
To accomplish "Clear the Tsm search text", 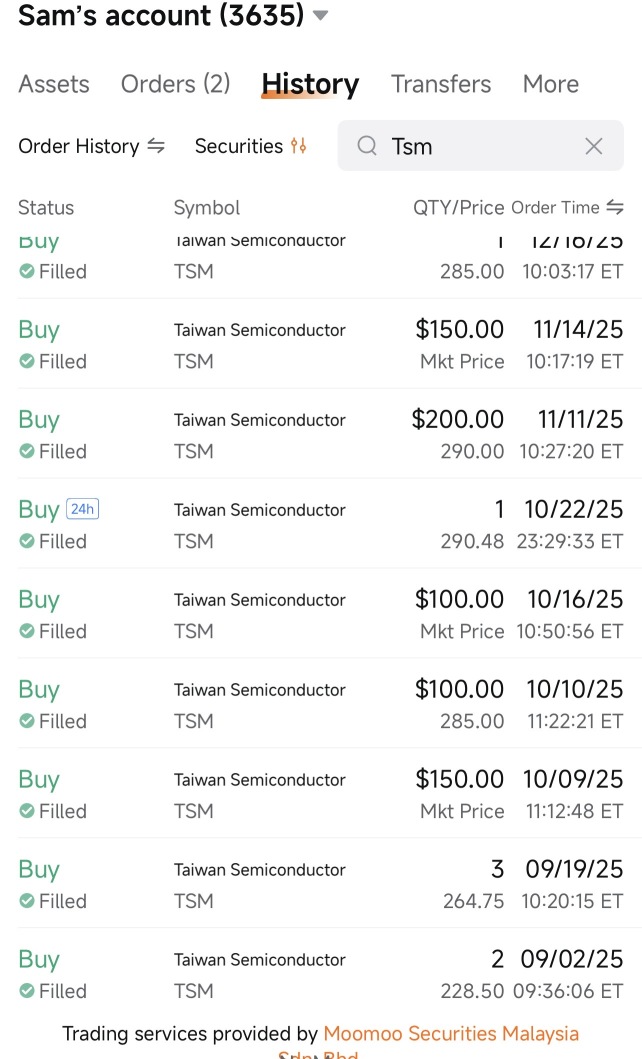I will (594, 146).
